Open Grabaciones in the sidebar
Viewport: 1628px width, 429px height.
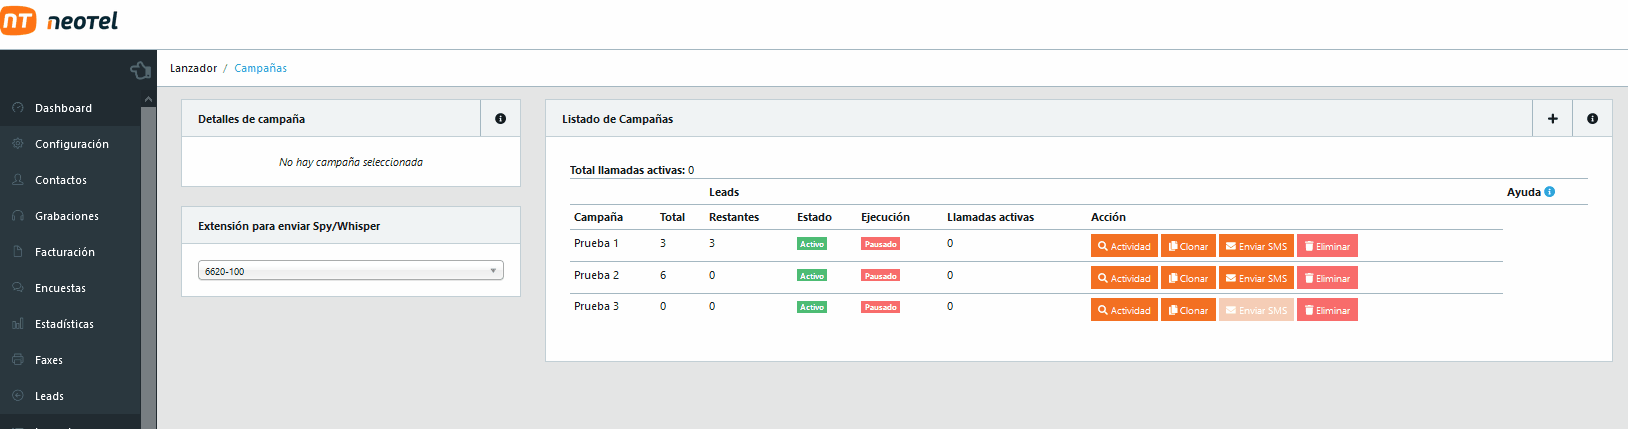[66, 216]
